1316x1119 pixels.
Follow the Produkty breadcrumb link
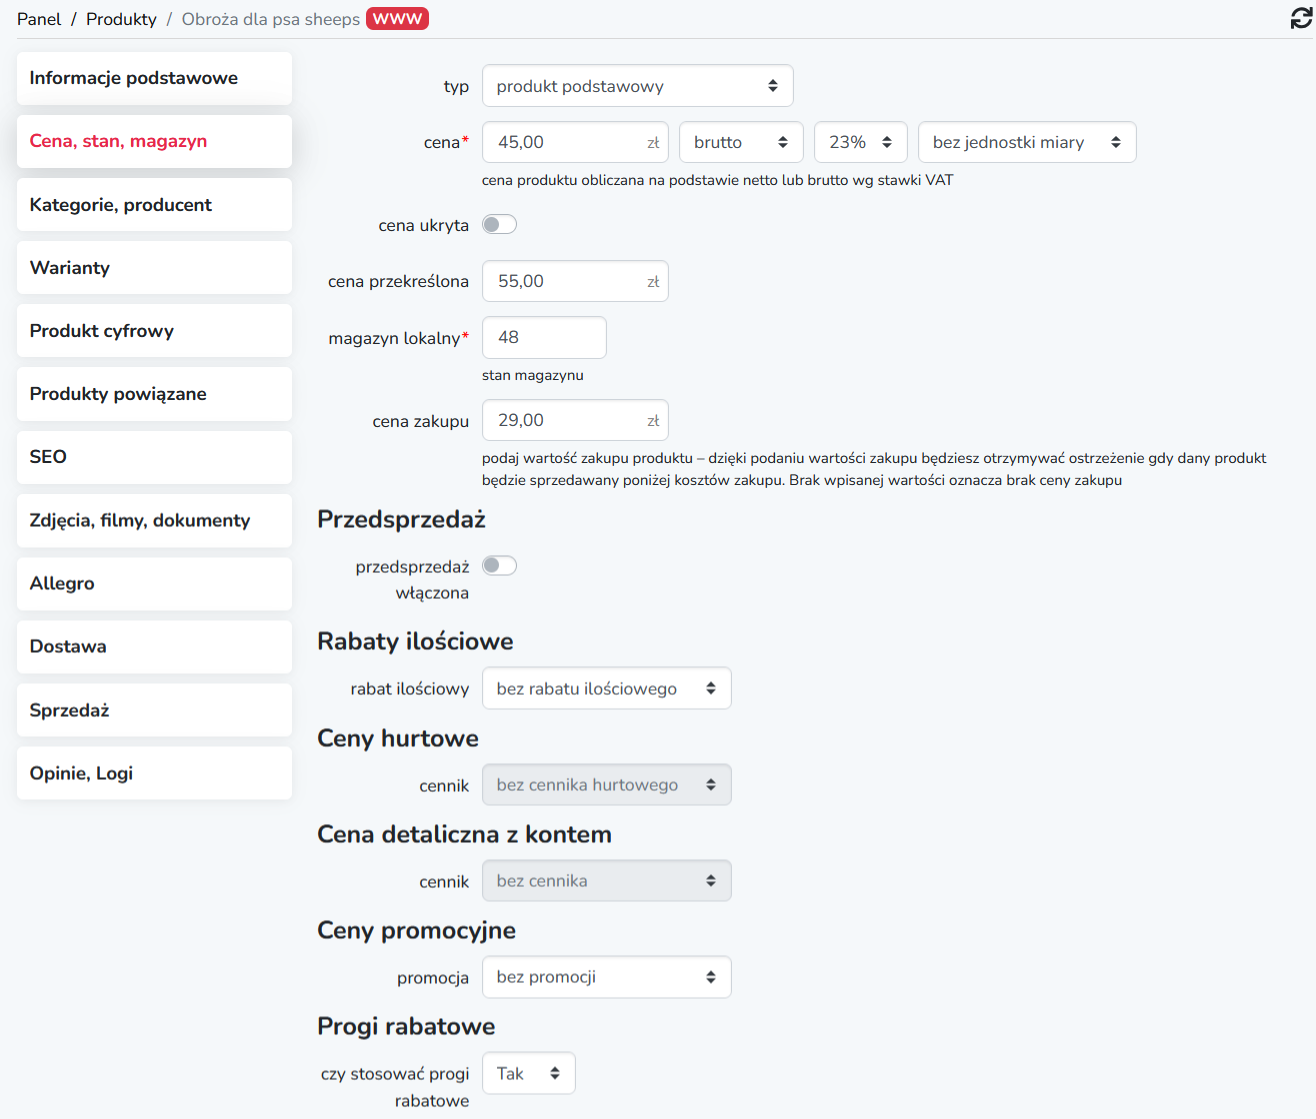(x=121, y=19)
